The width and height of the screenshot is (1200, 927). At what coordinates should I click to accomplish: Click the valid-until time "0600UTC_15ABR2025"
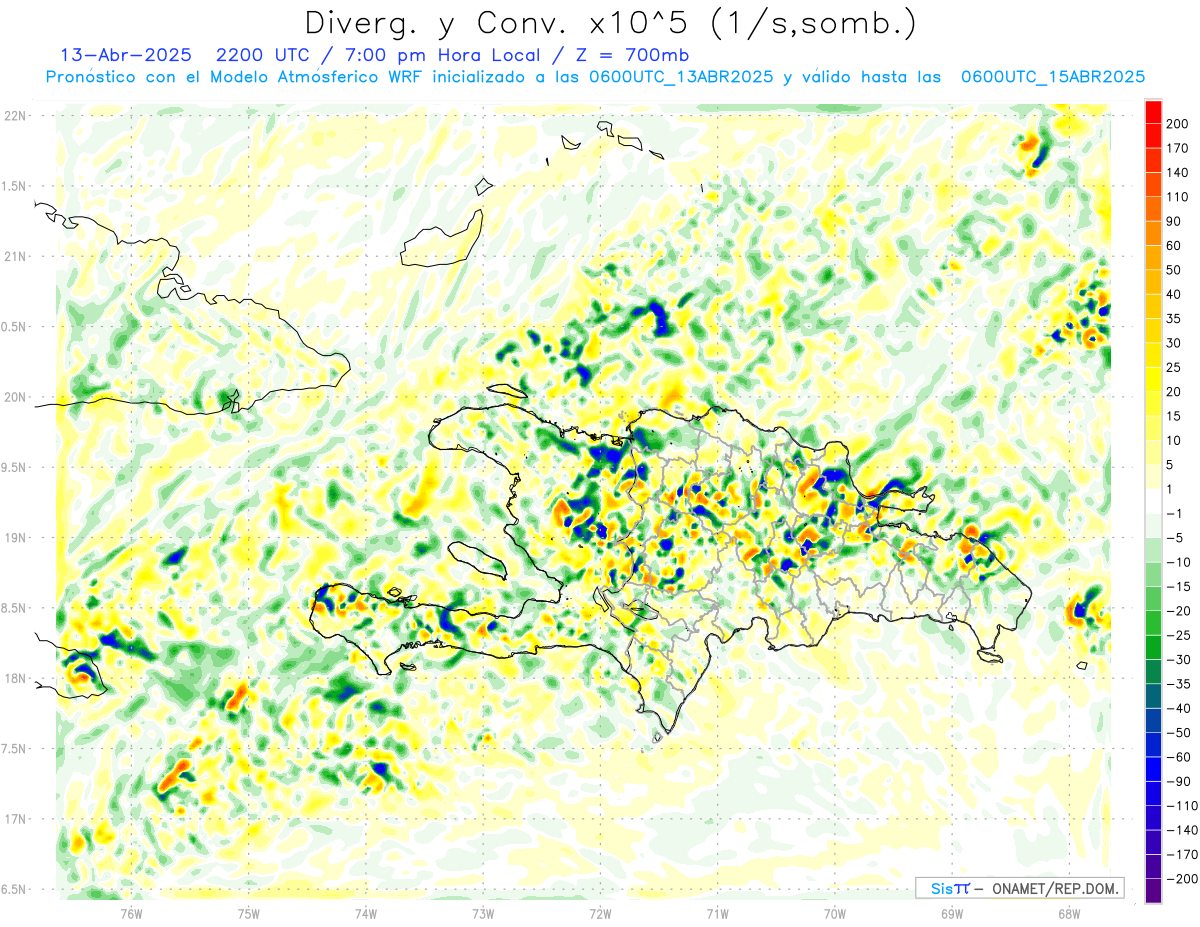click(1052, 77)
